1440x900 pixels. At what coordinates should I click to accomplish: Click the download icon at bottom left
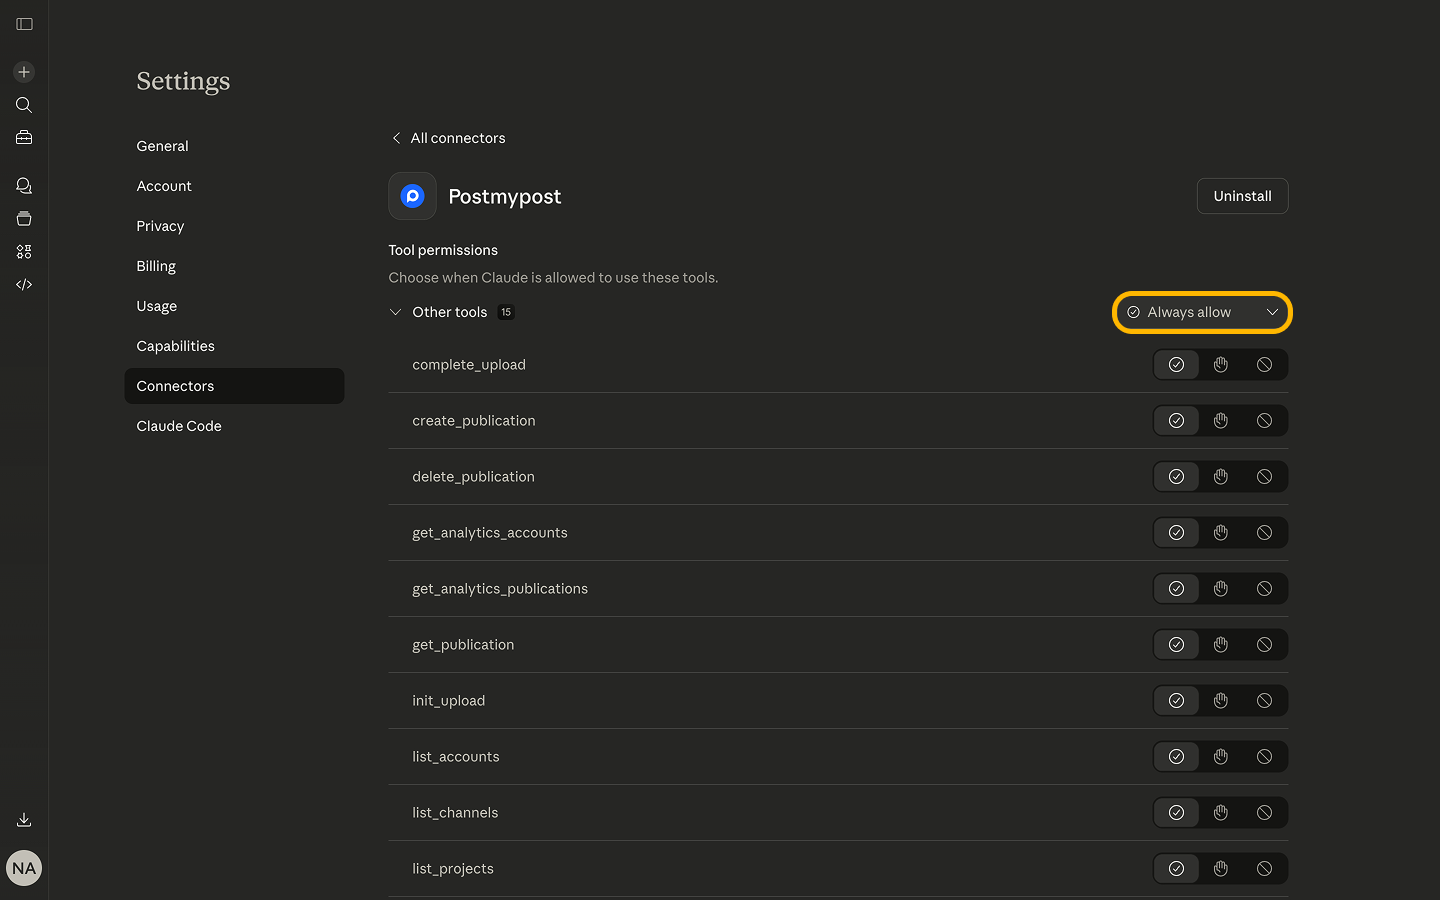pyautogui.click(x=24, y=820)
